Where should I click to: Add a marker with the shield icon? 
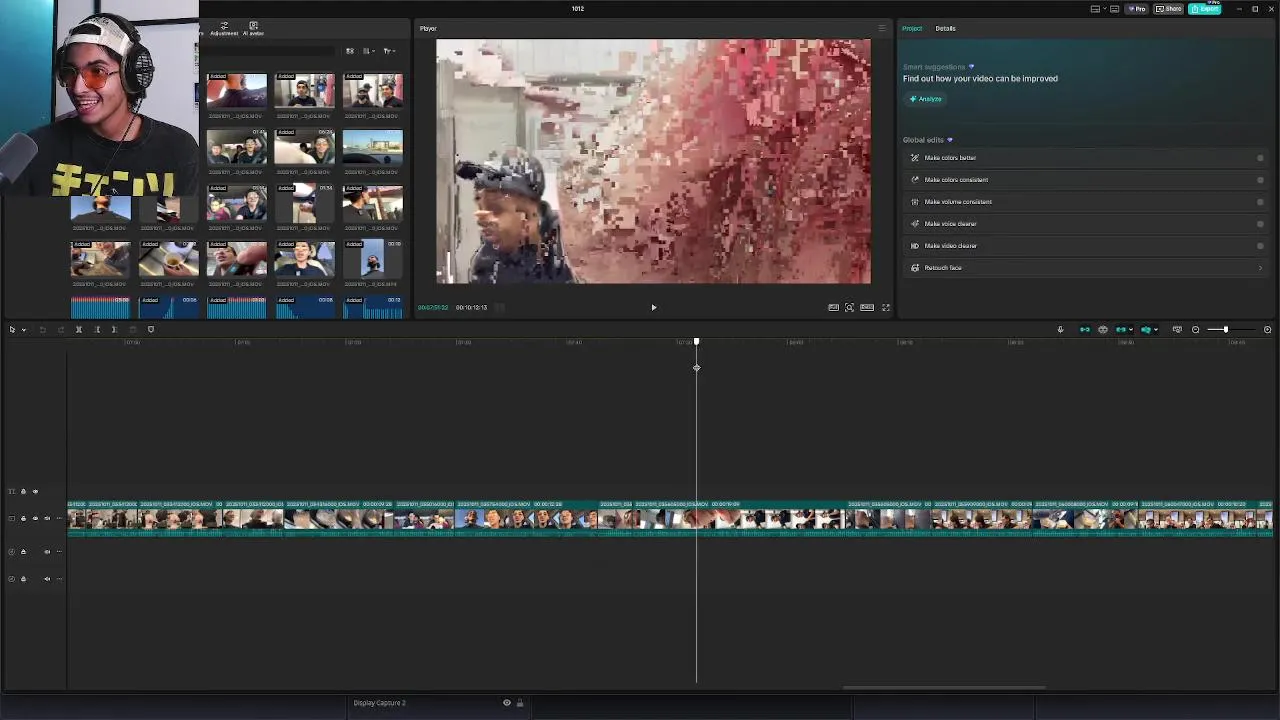tap(151, 329)
